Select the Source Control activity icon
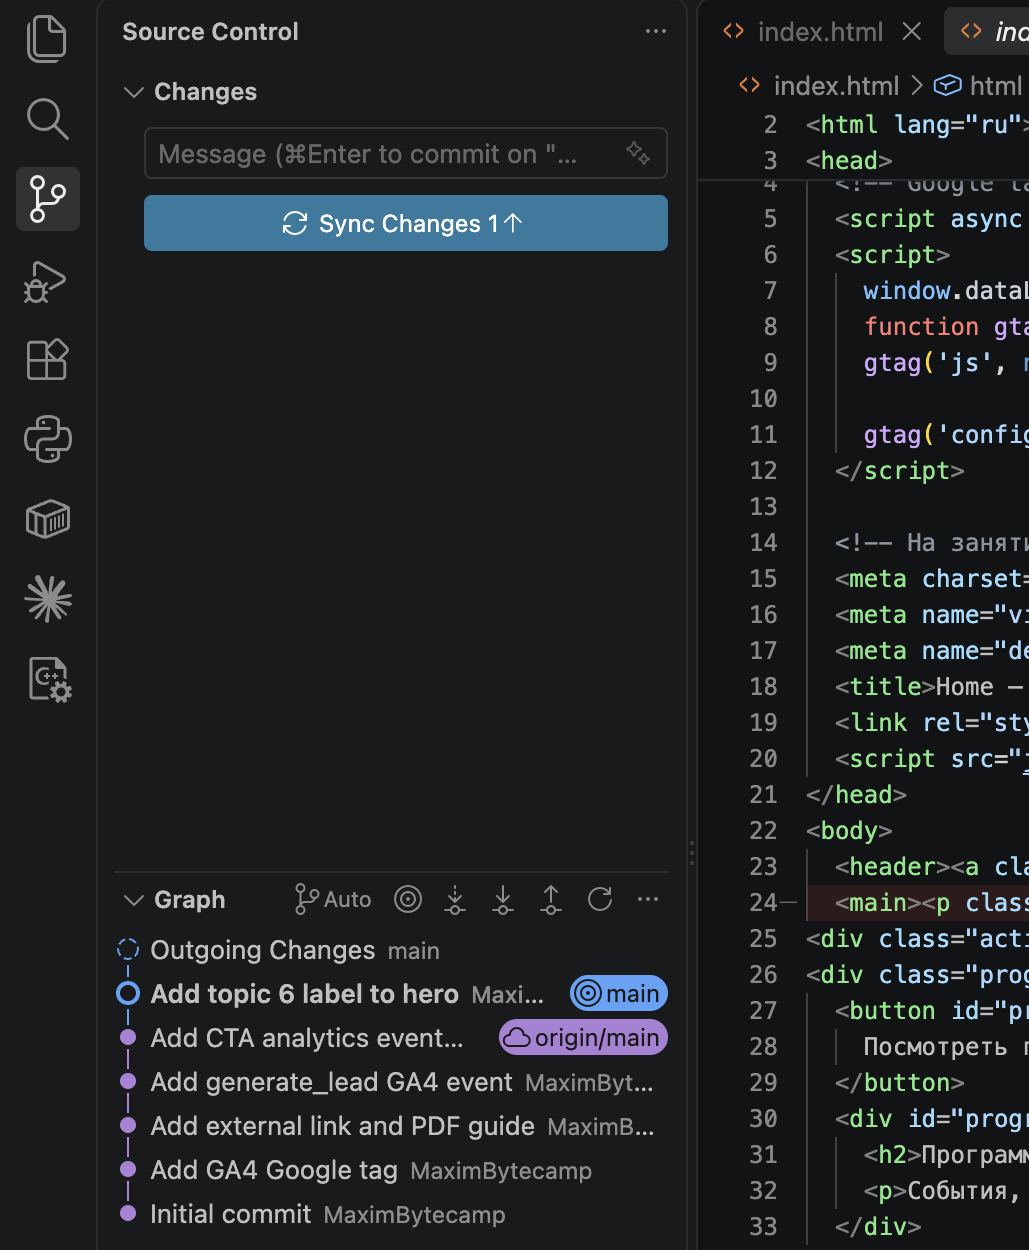This screenshot has height=1250, width=1029. [47, 199]
